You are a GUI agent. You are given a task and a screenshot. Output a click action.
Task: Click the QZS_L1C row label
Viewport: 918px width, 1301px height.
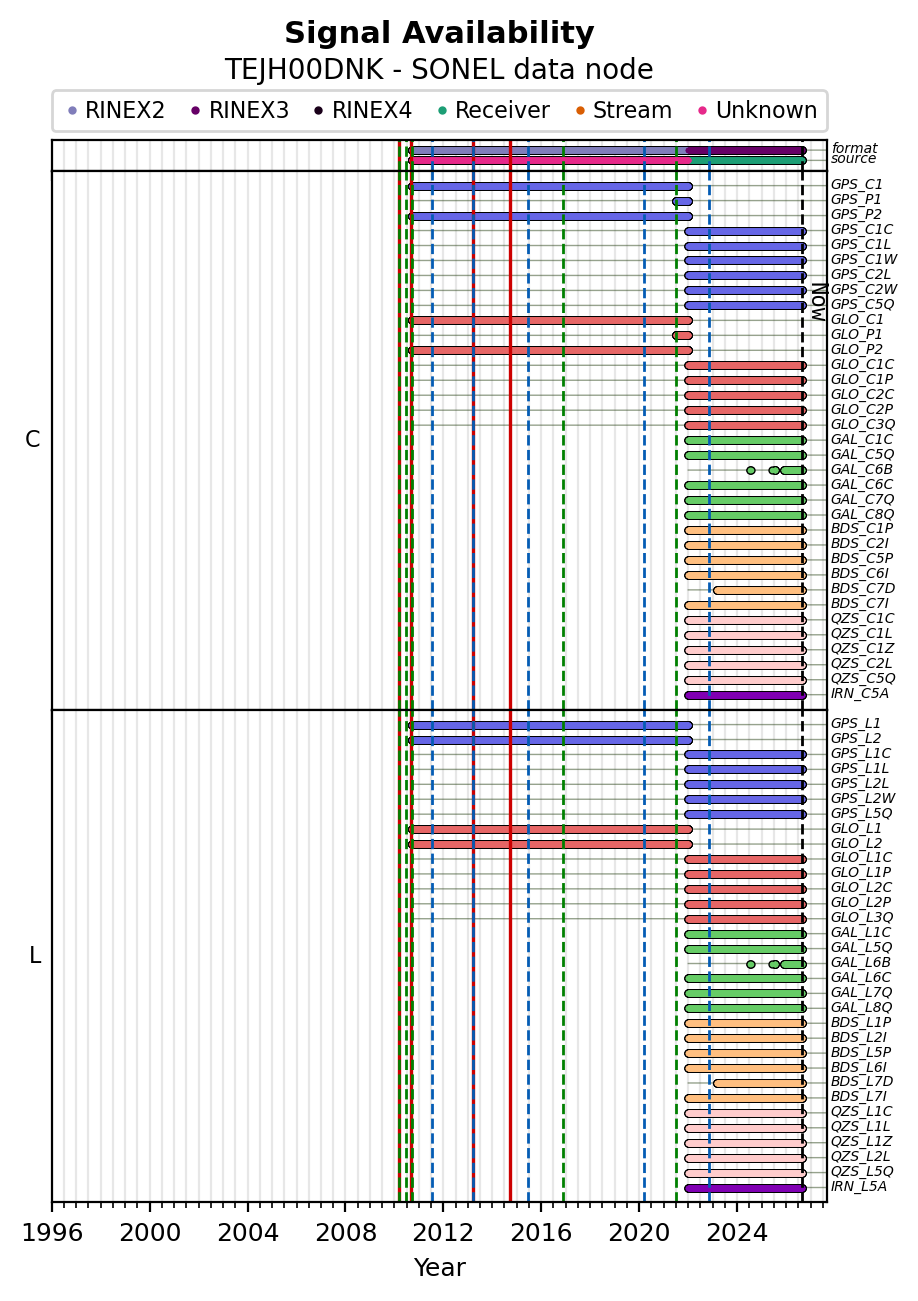[x=862, y=1112]
